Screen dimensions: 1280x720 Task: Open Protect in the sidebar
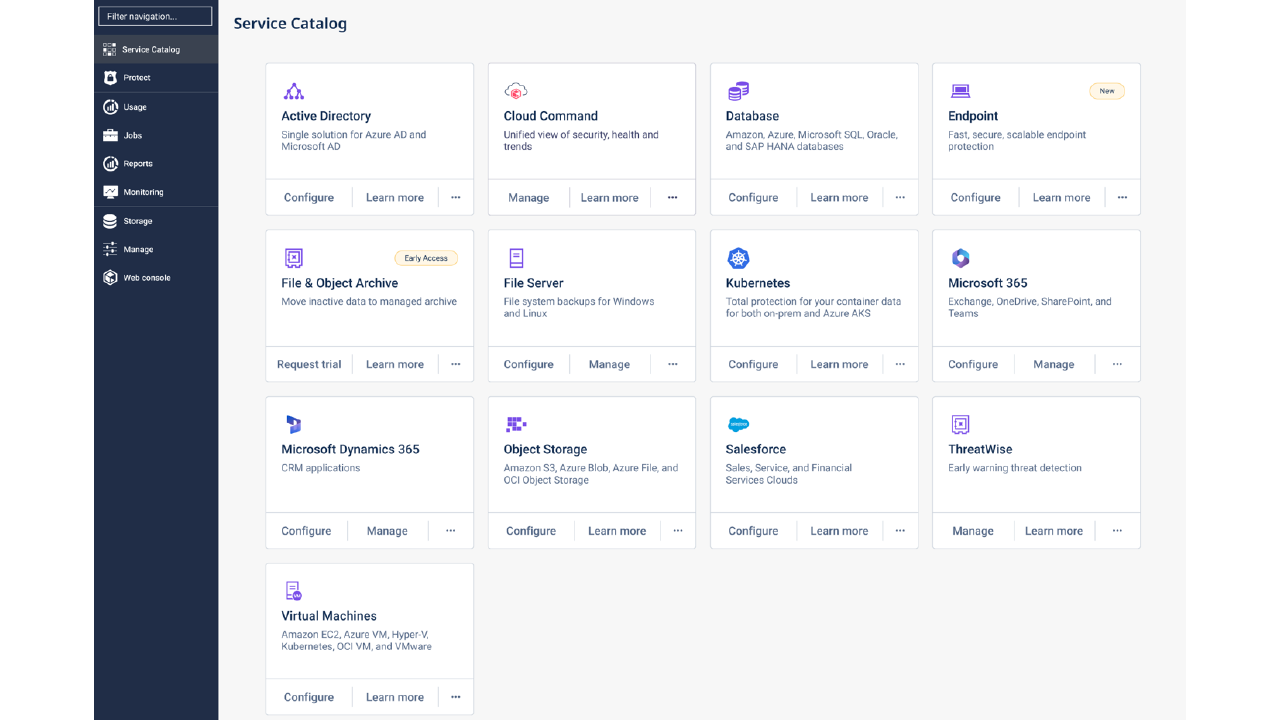click(137, 78)
